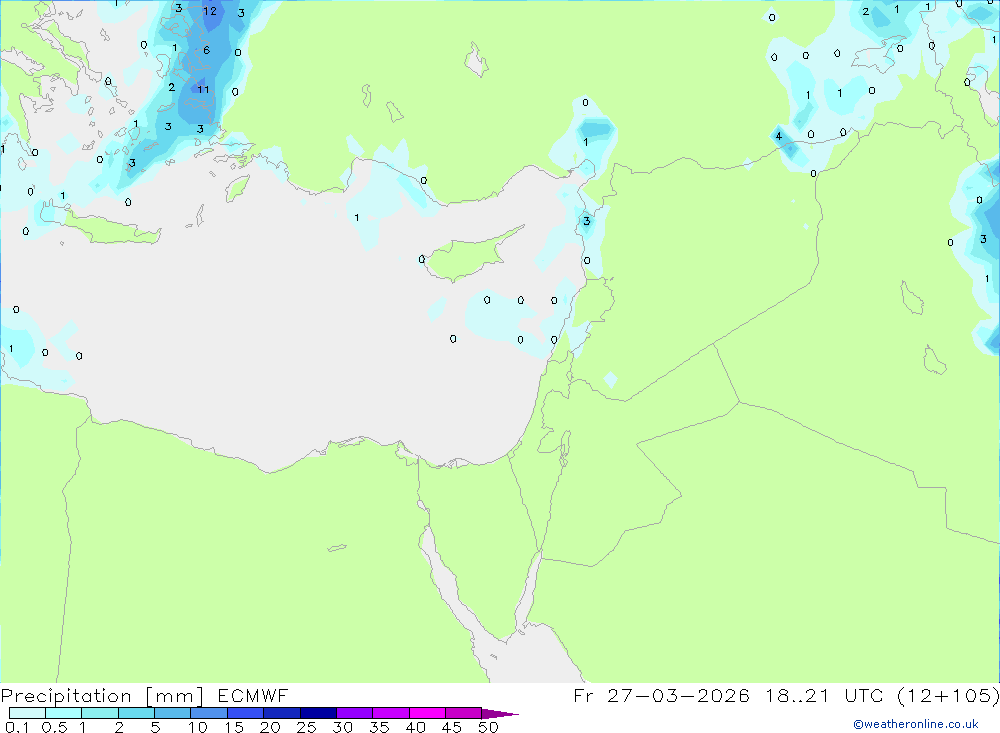Click the legend label '20'
This screenshot has height=733, width=1000.
coord(270,727)
